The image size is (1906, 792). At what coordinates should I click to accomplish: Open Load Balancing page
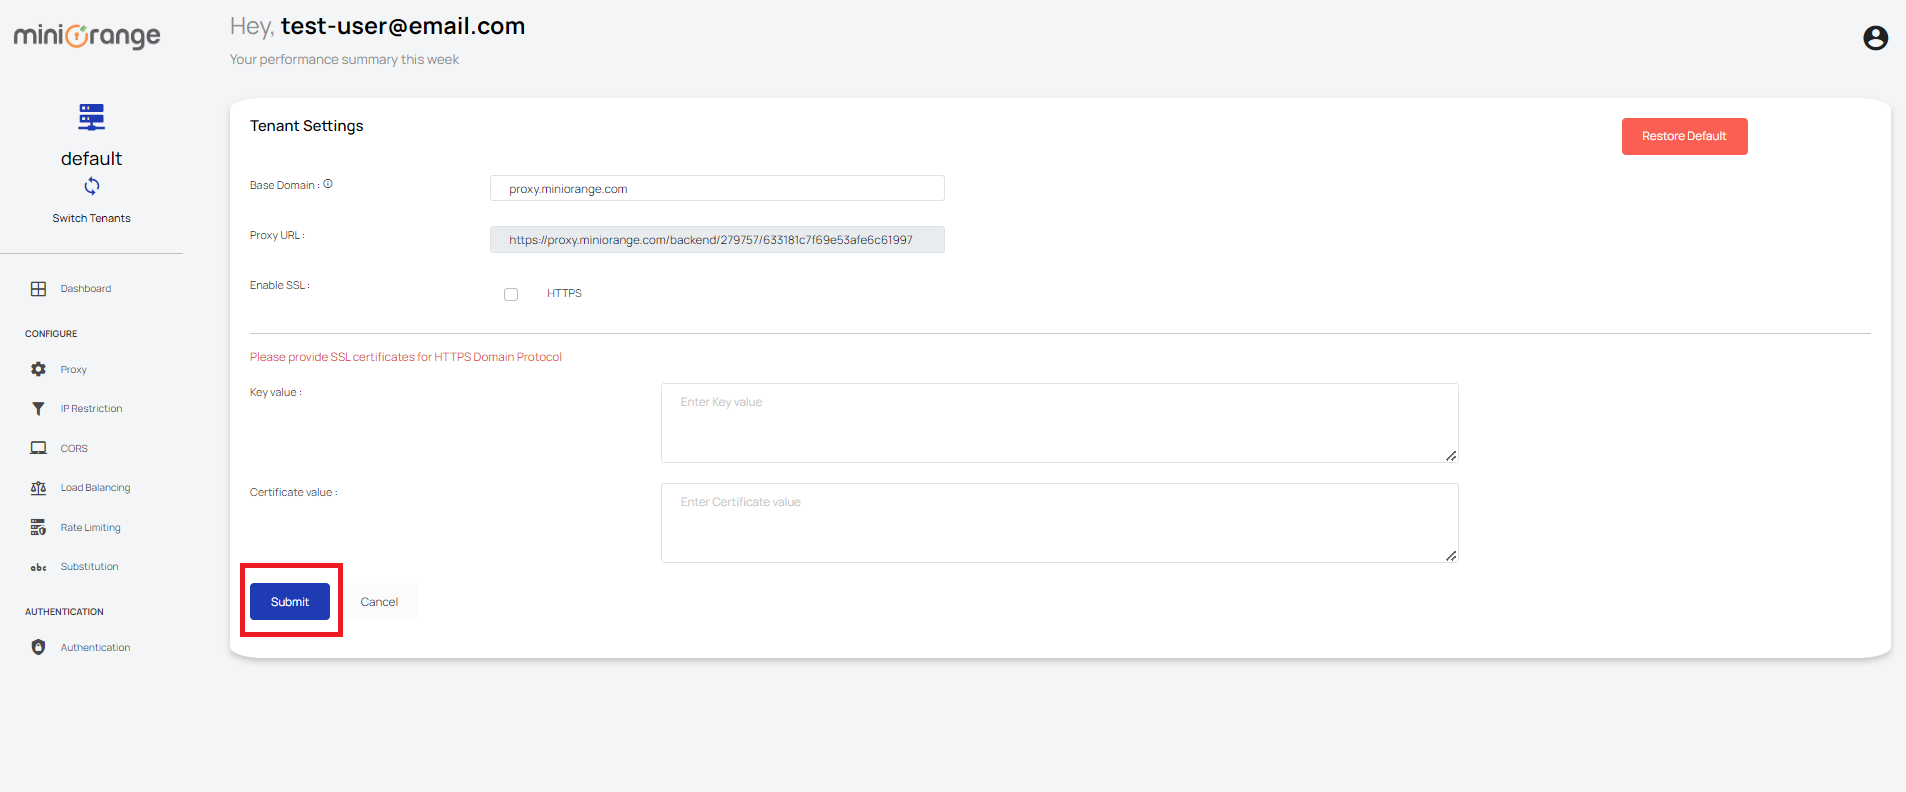(x=96, y=488)
